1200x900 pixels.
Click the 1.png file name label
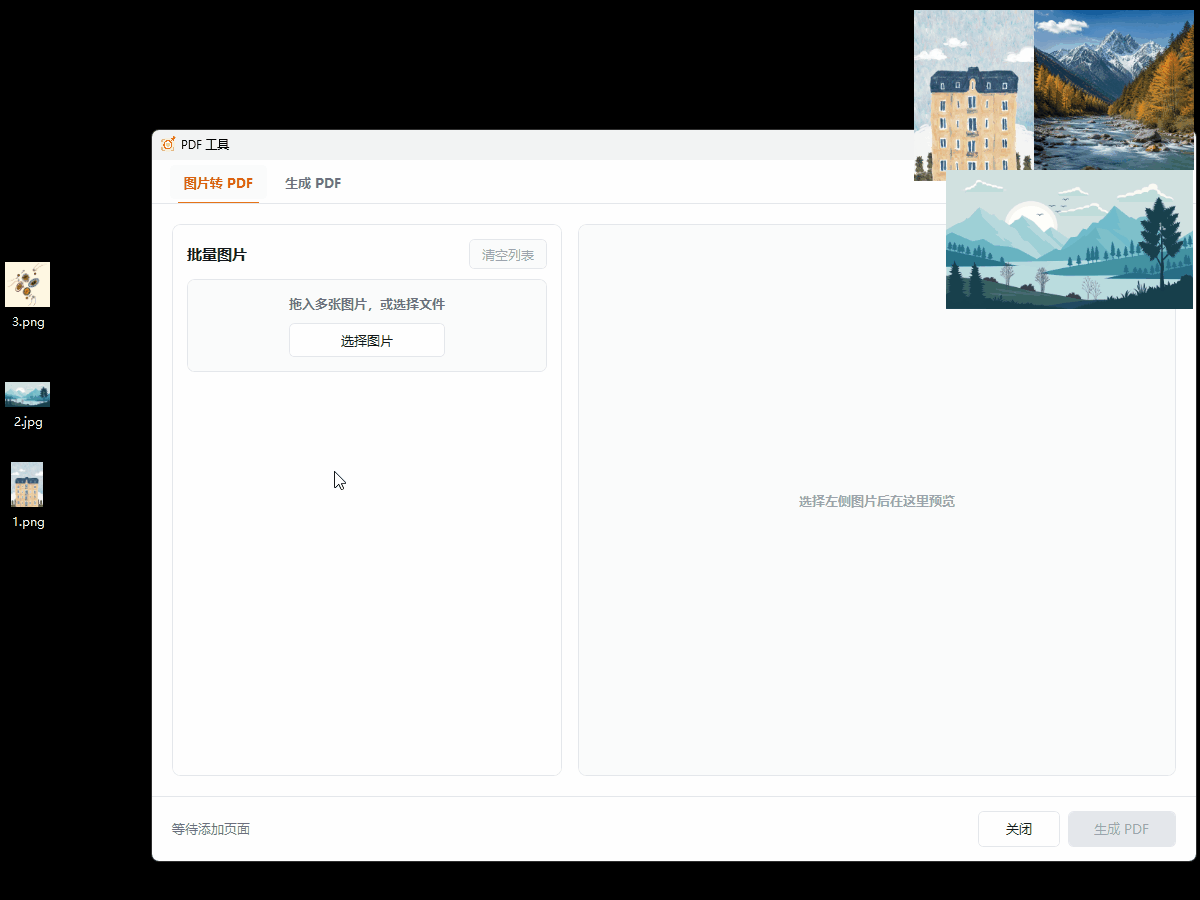[28, 522]
